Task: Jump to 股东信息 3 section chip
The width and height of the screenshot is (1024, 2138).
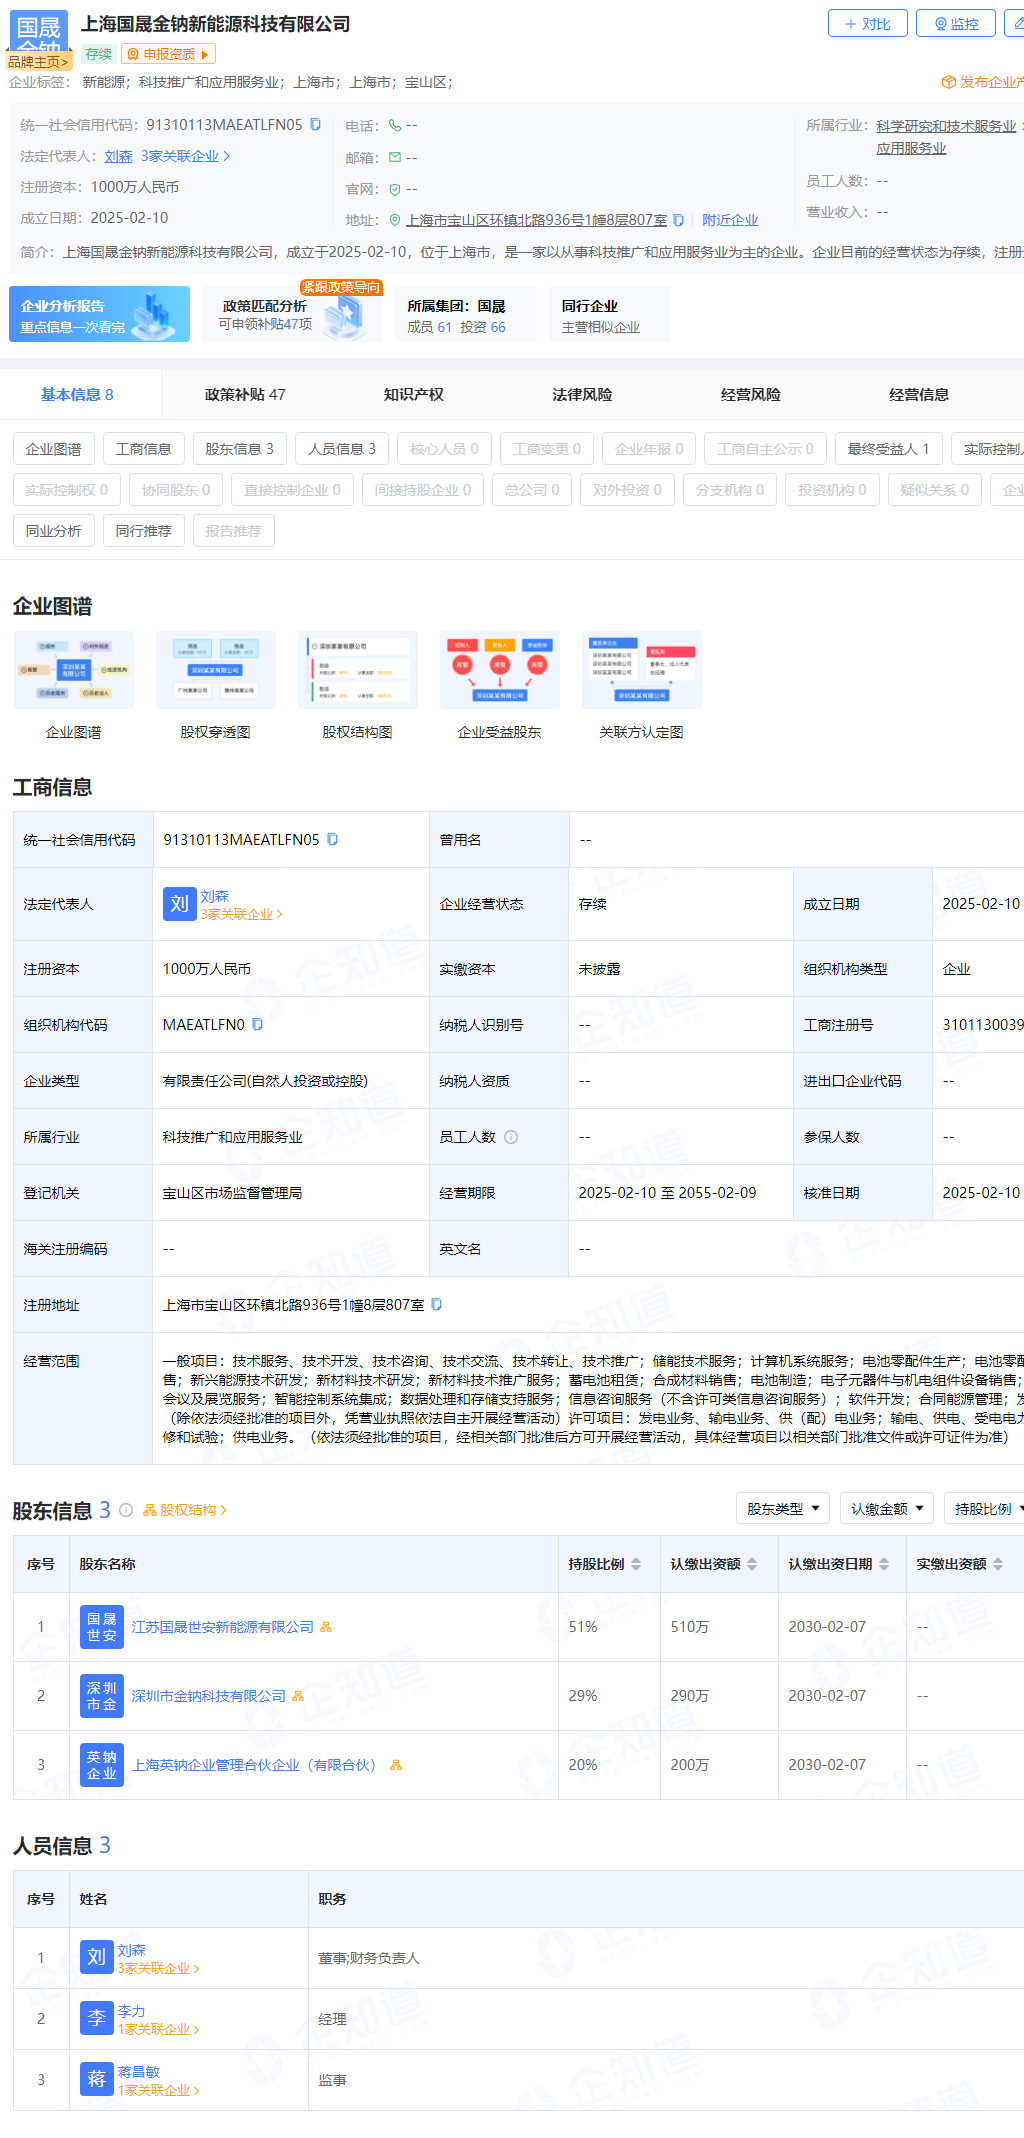Action: point(239,449)
